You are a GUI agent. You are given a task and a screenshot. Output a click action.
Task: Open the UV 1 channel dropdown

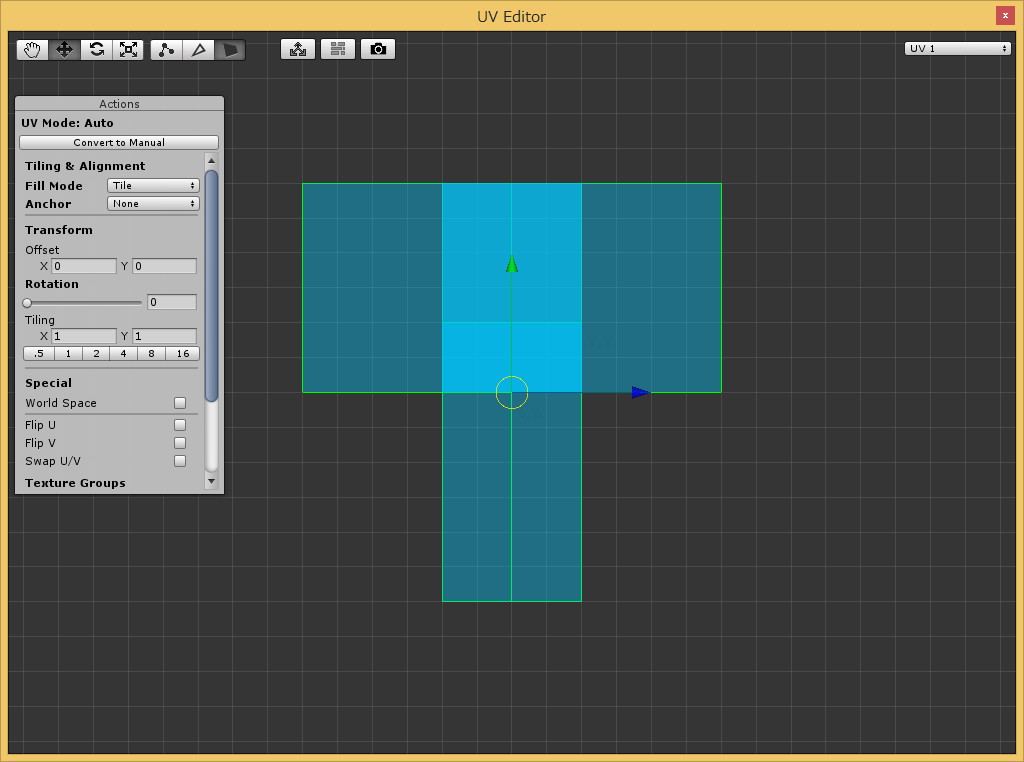tap(957, 48)
